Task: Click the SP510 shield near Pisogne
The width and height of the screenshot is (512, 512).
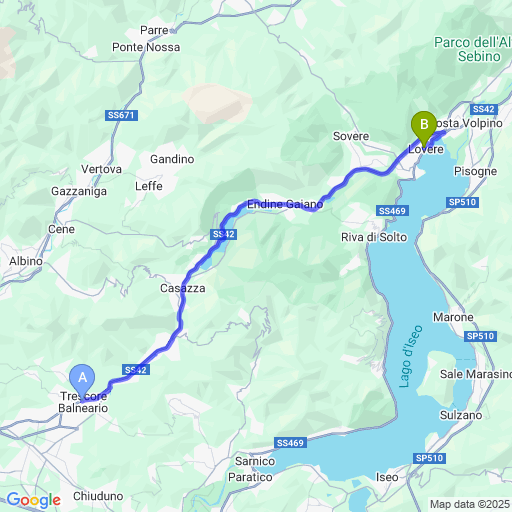Action: tap(462, 202)
